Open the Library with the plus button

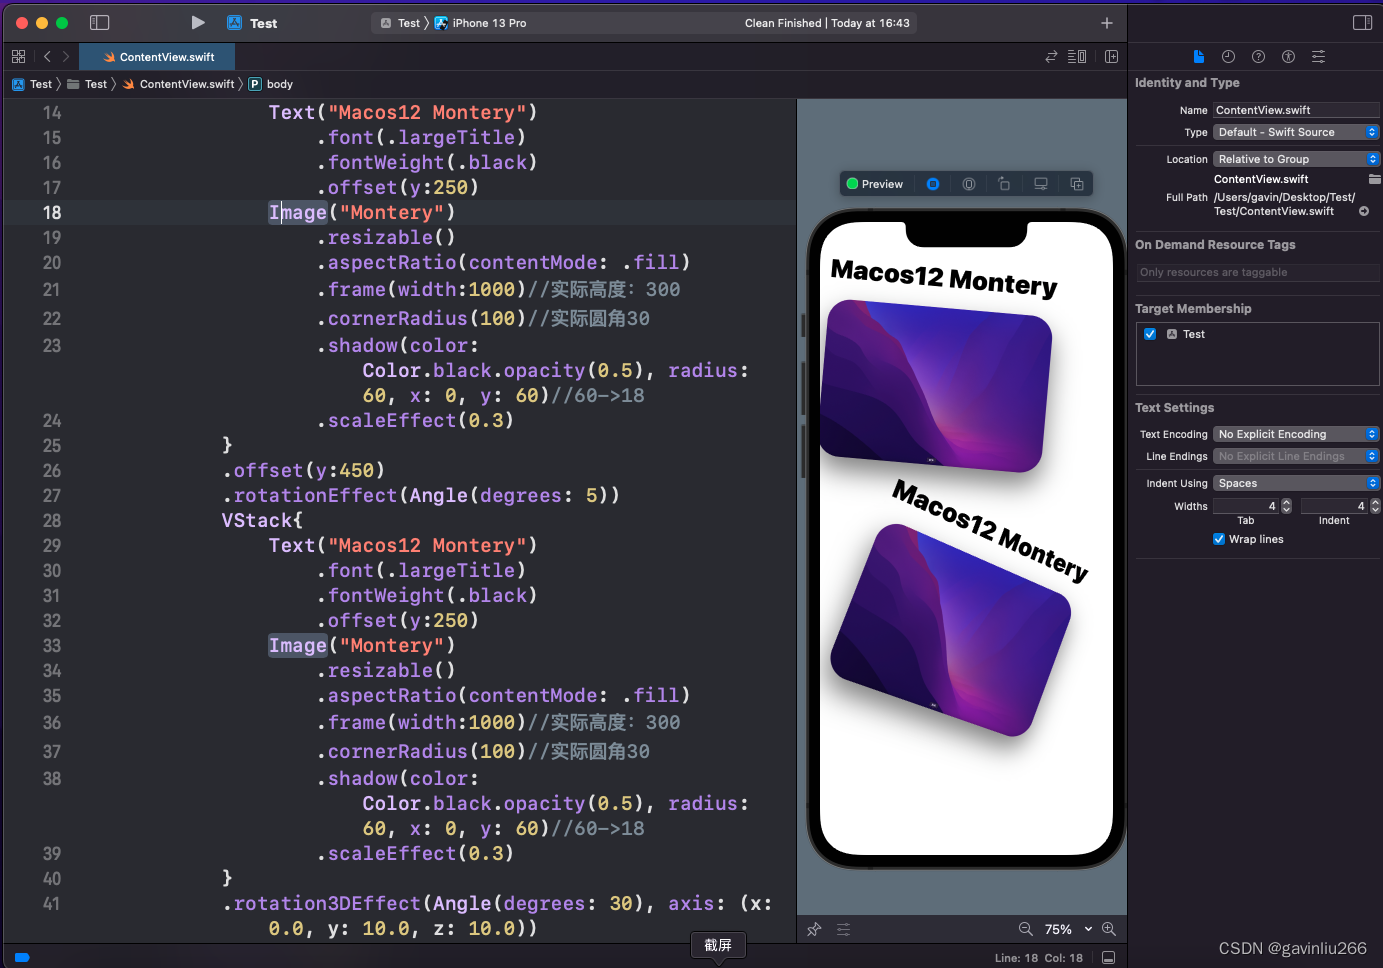1106,23
